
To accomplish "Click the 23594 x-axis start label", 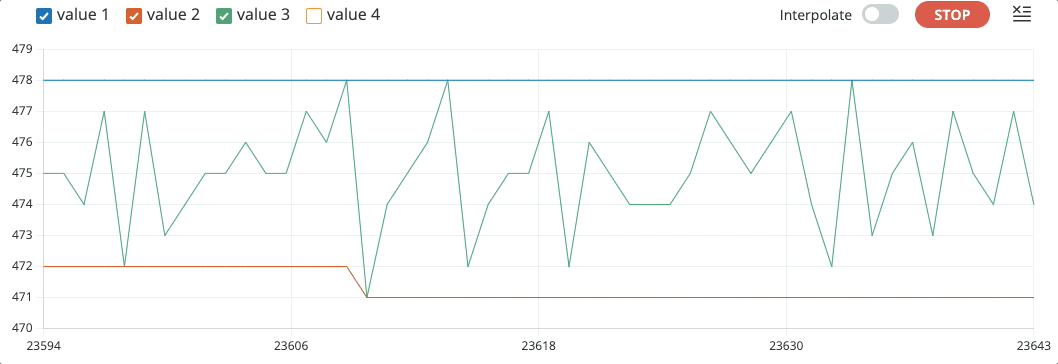I will [x=44, y=346].
